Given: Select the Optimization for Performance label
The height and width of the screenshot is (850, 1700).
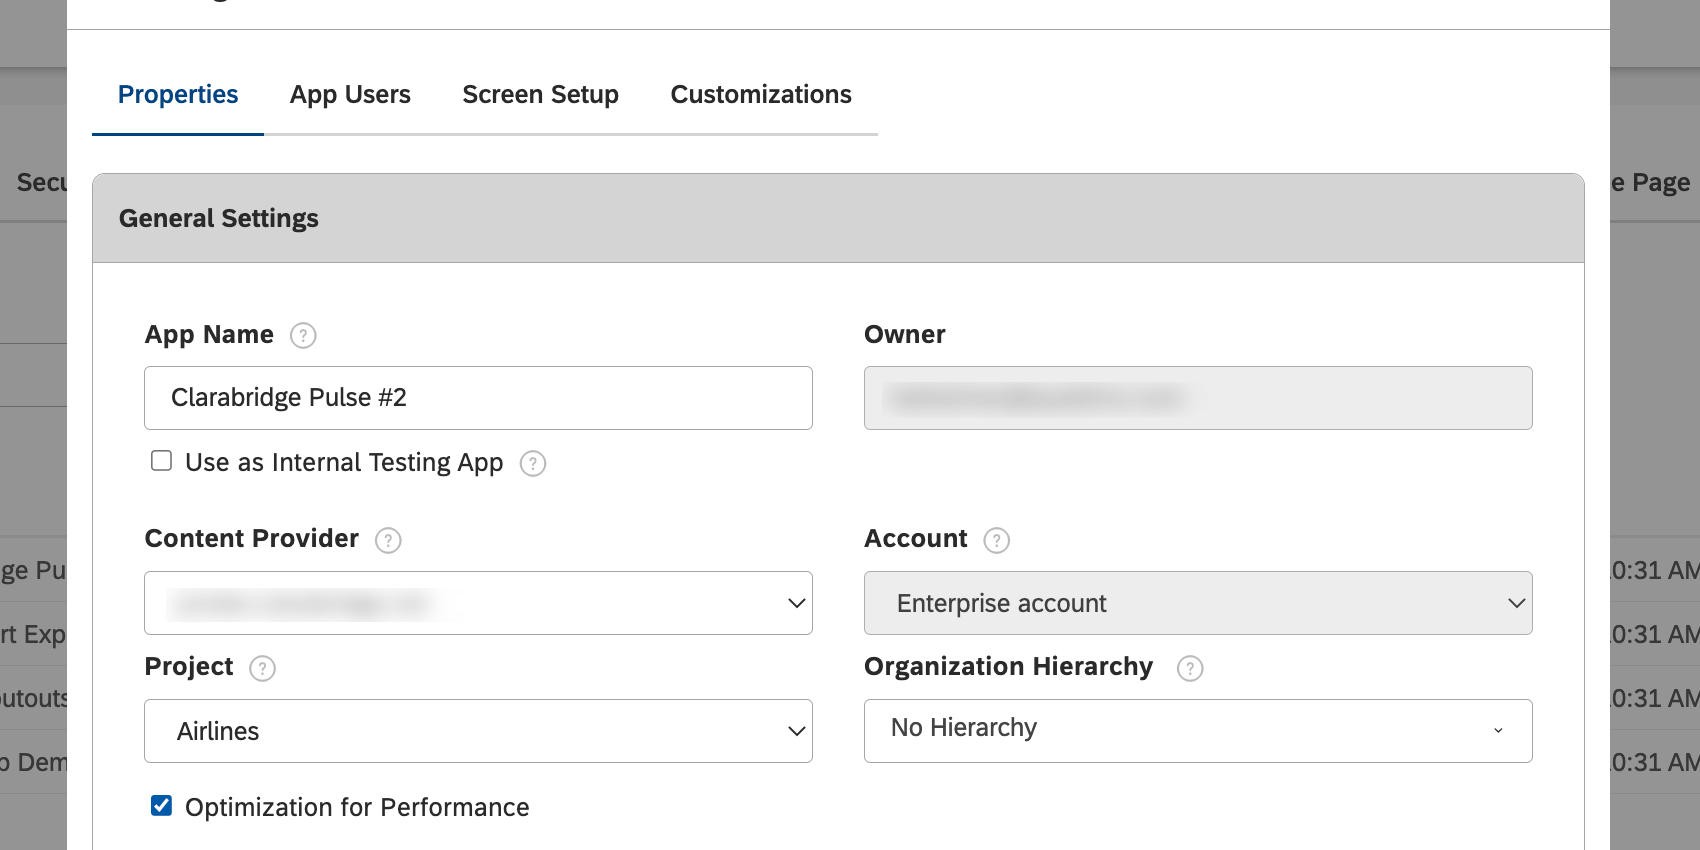Looking at the screenshot, I should tap(357, 807).
